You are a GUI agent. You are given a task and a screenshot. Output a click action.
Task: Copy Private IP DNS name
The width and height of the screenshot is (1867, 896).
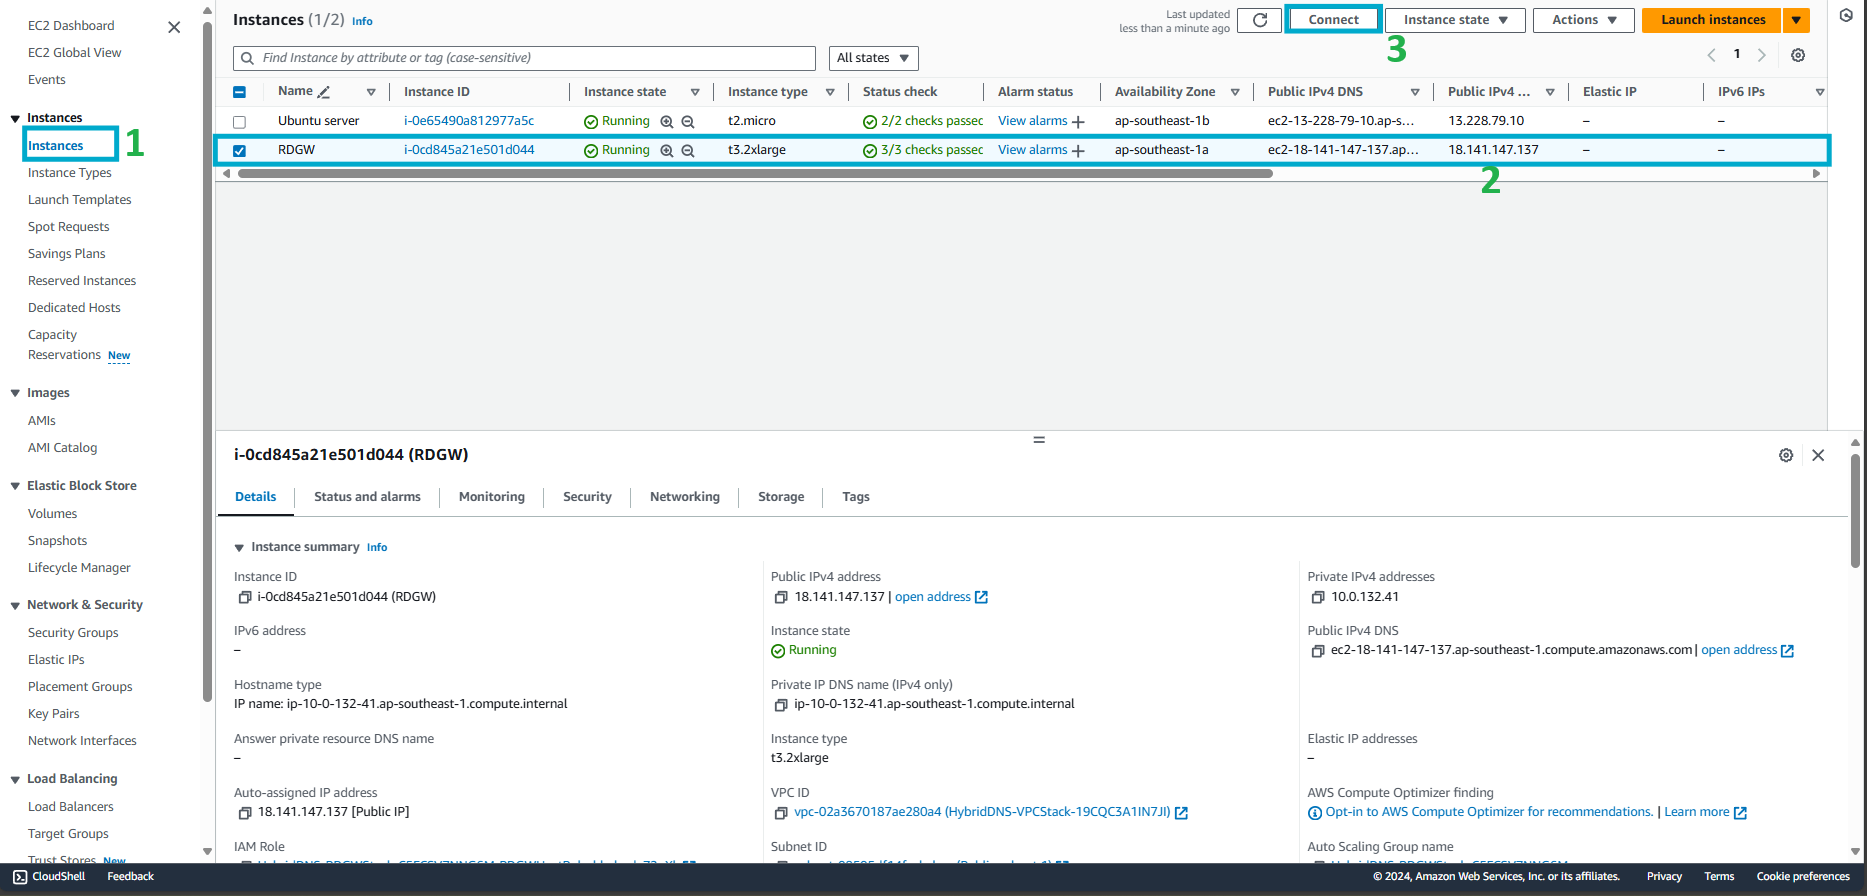pos(781,705)
